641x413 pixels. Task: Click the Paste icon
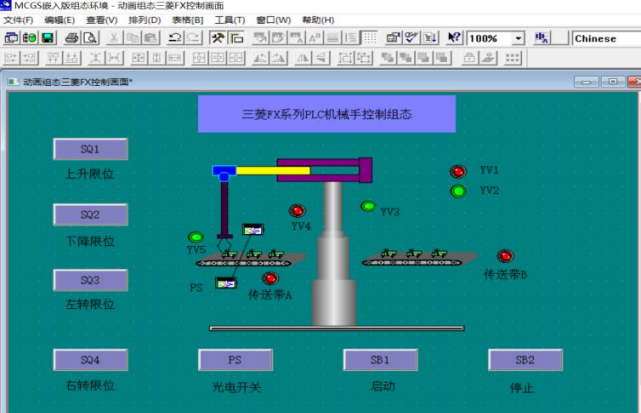(151, 38)
